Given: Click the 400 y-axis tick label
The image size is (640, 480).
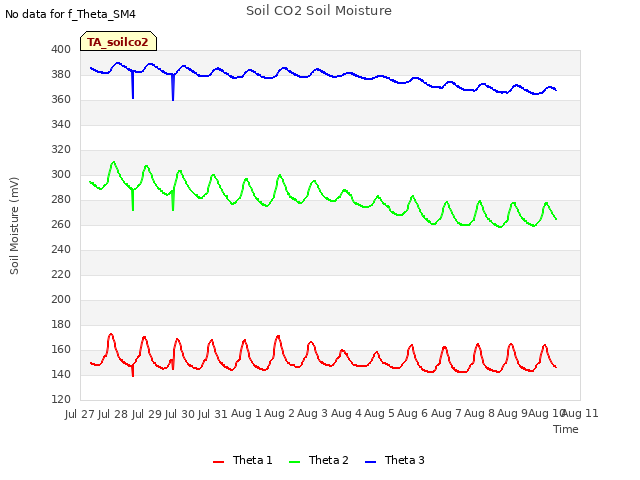Looking at the screenshot, I should [61, 50].
